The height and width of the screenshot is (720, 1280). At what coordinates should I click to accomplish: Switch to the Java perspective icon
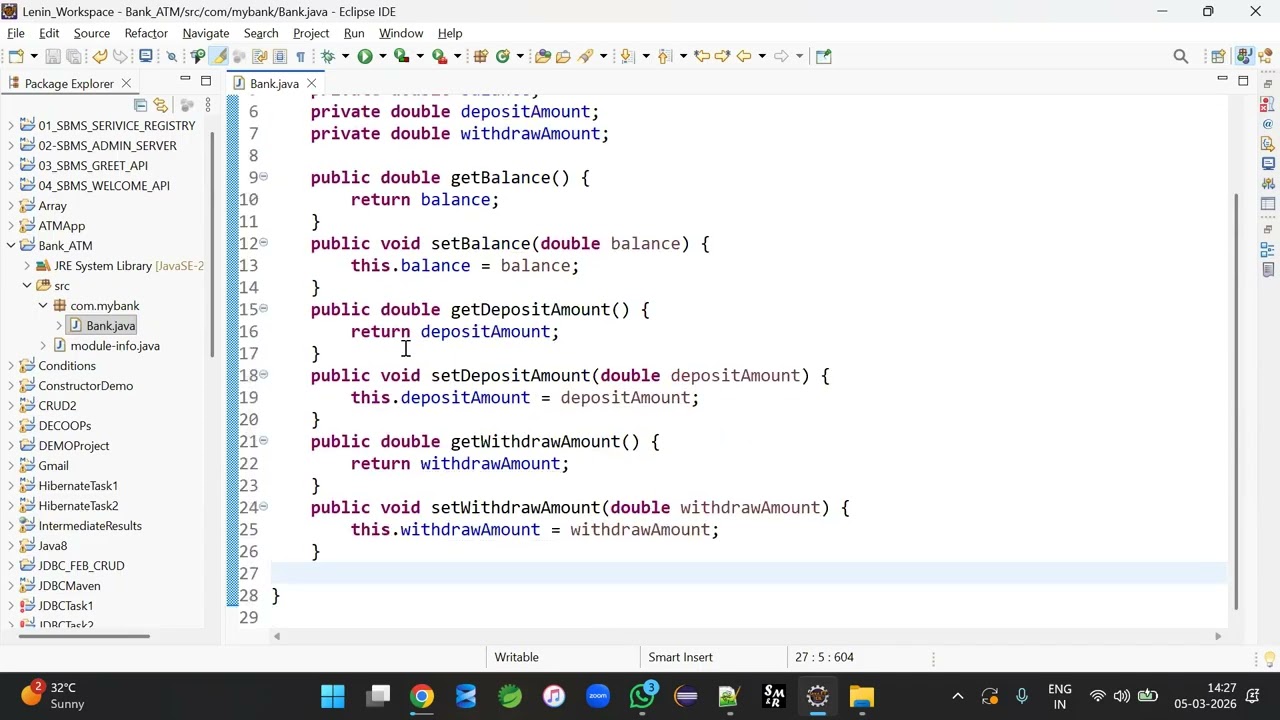coord(1244,56)
